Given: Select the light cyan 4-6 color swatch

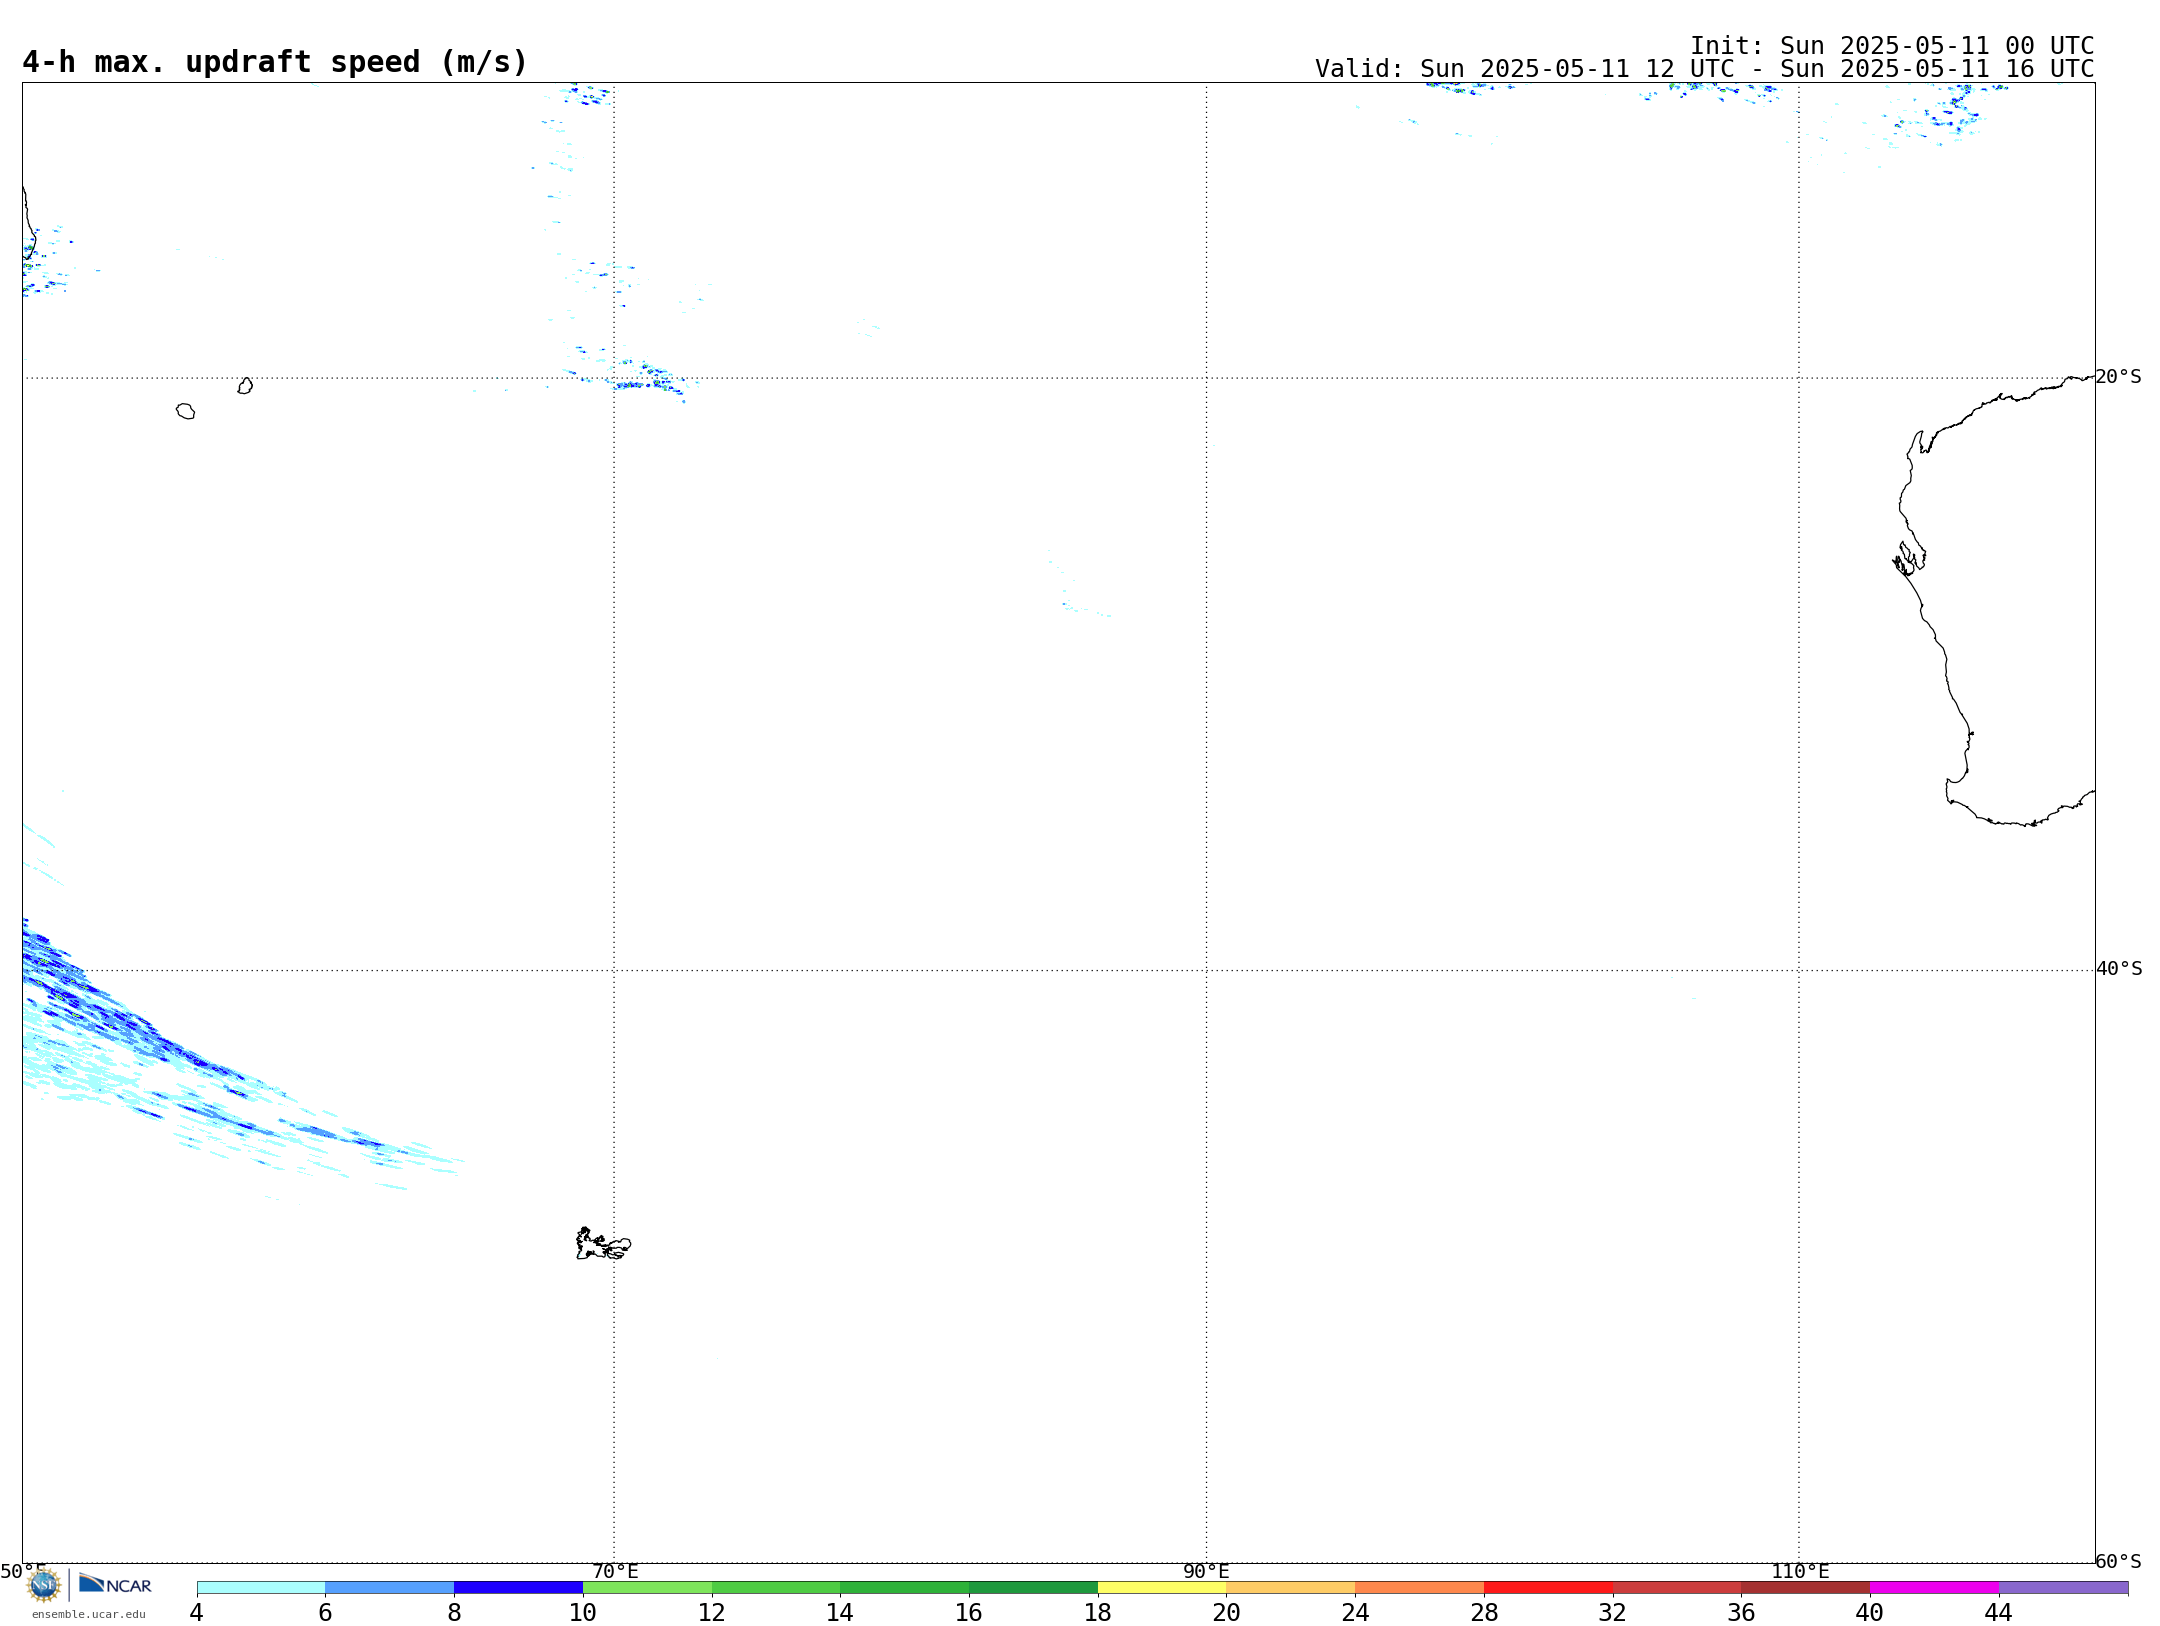Looking at the screenshot, I should pyautogui.click(x=261, y=1588).
